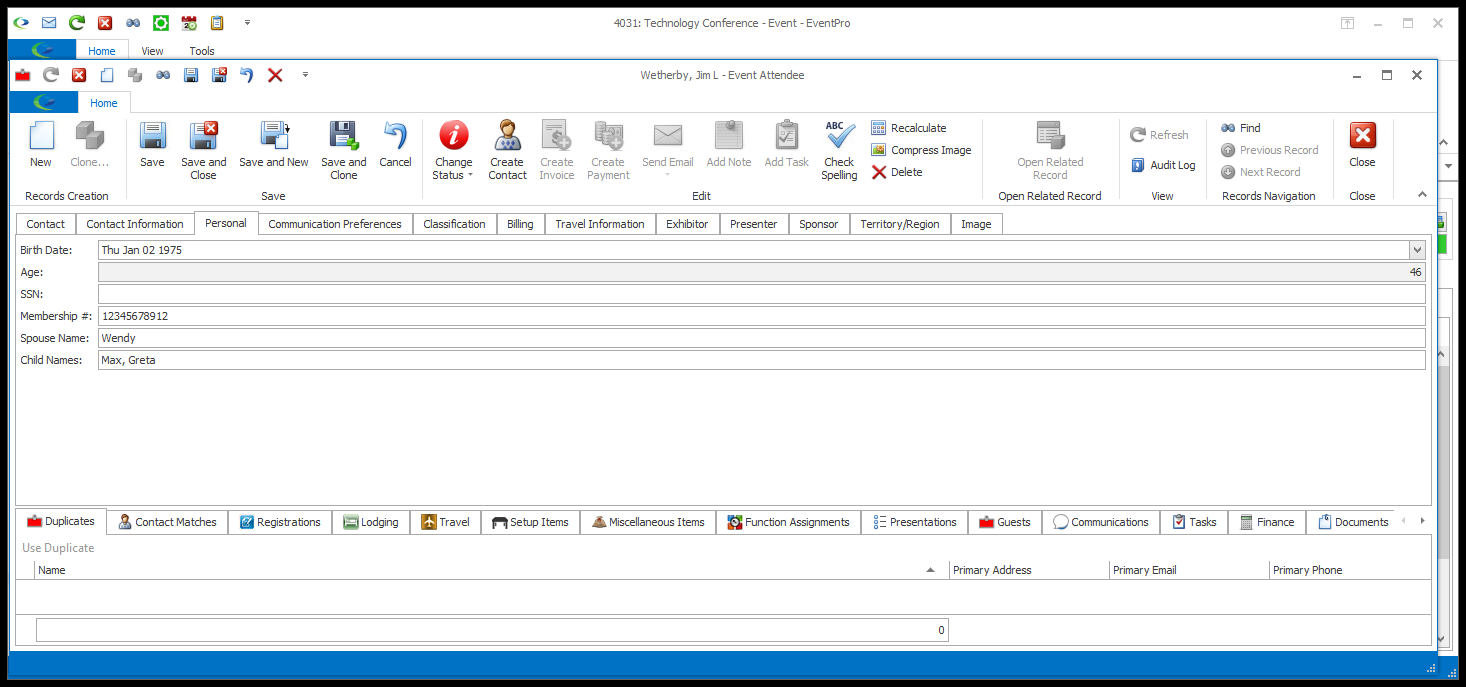The height and width of the screenshot is (687, 1466).
Task: Click mail envelope icon in EventPro toolbar
Action: point(49,22)
